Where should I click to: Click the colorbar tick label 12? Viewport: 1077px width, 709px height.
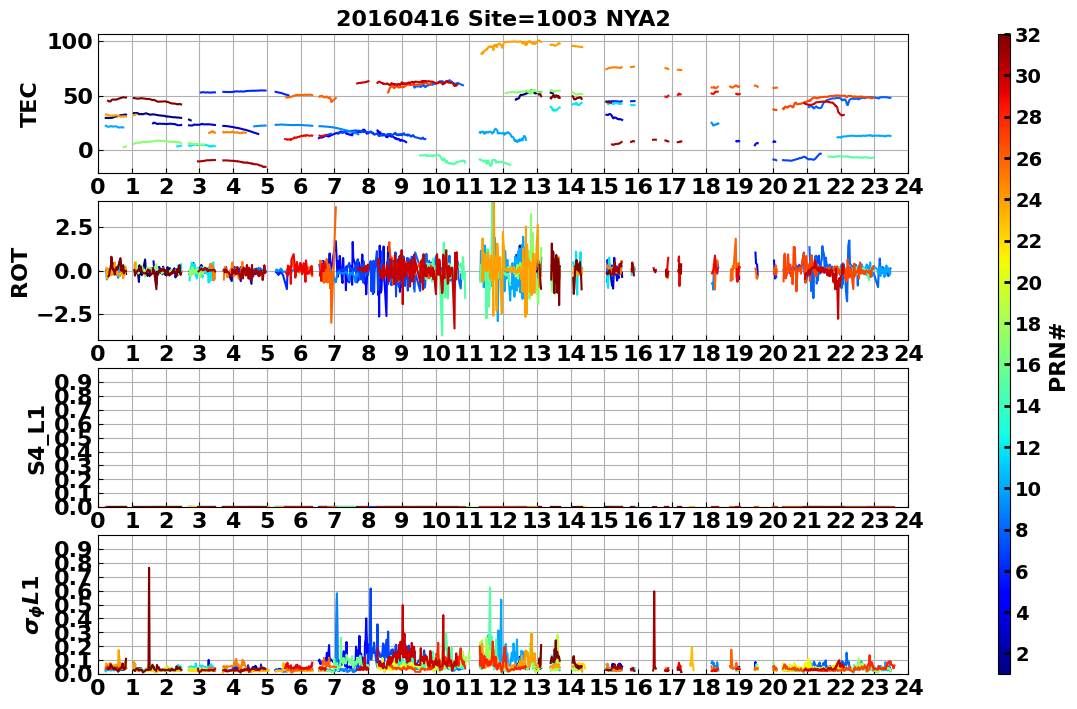coord(1028,447)
